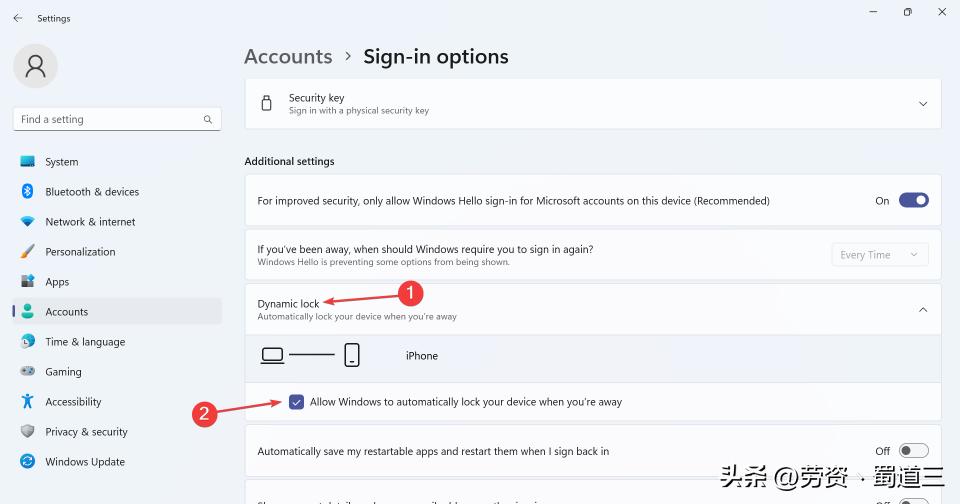Click the Network wifi icon in the sidebar
Screen dimensions: 960x504
(x=28, y=222)
